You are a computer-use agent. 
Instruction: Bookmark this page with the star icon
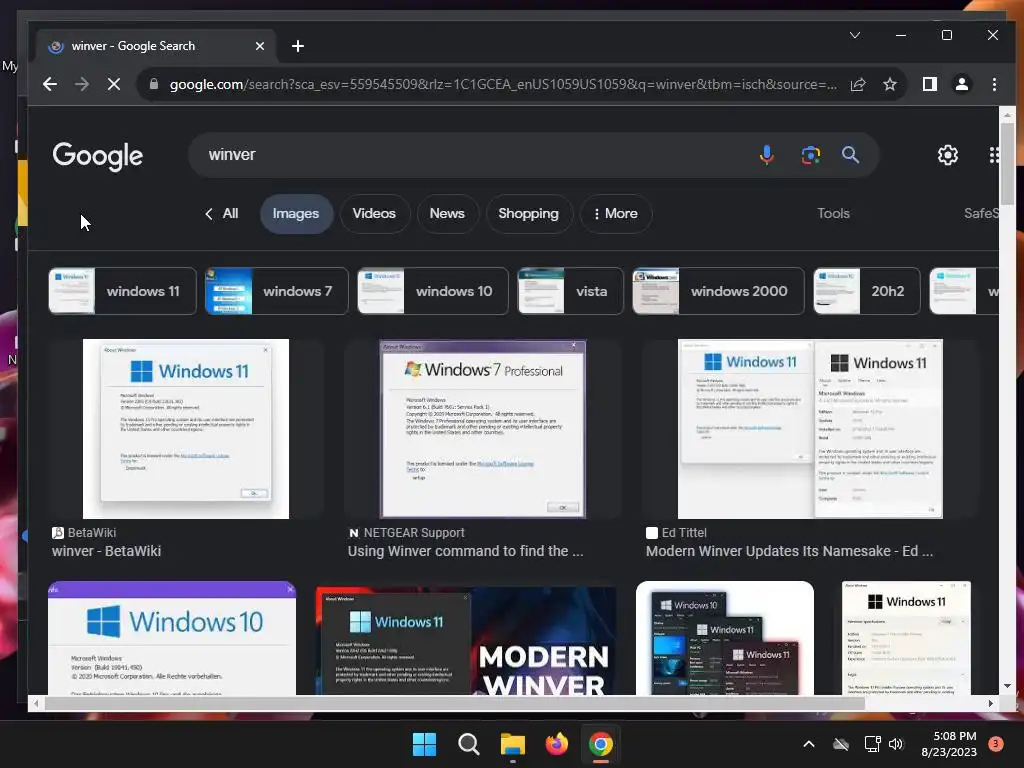click(x=889, y=84)
